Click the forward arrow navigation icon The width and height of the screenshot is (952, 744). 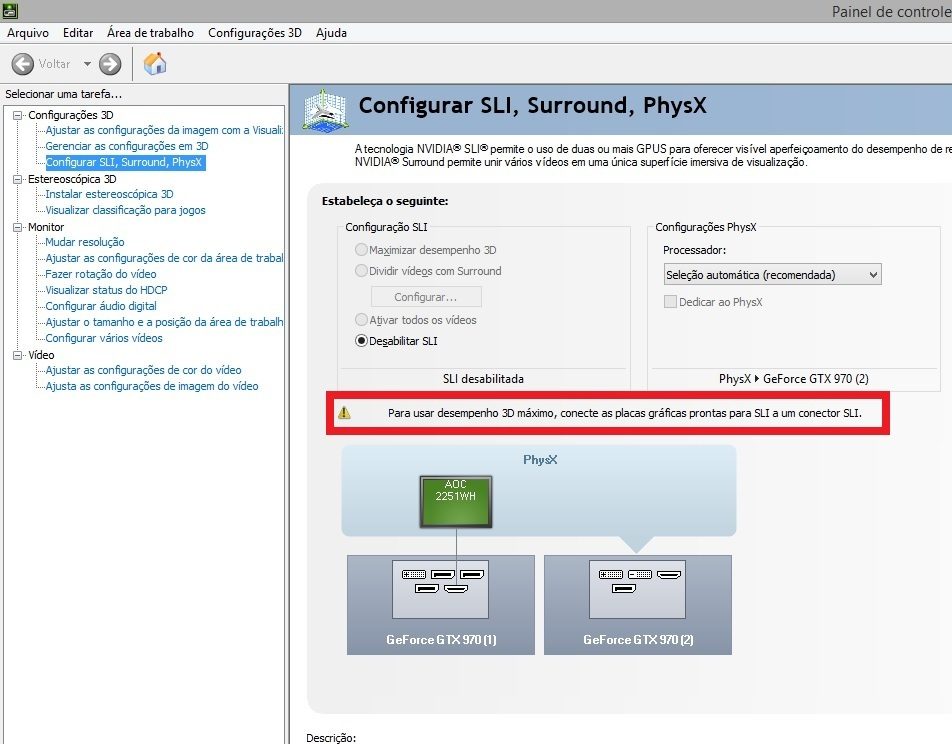(x=110, y=64)
